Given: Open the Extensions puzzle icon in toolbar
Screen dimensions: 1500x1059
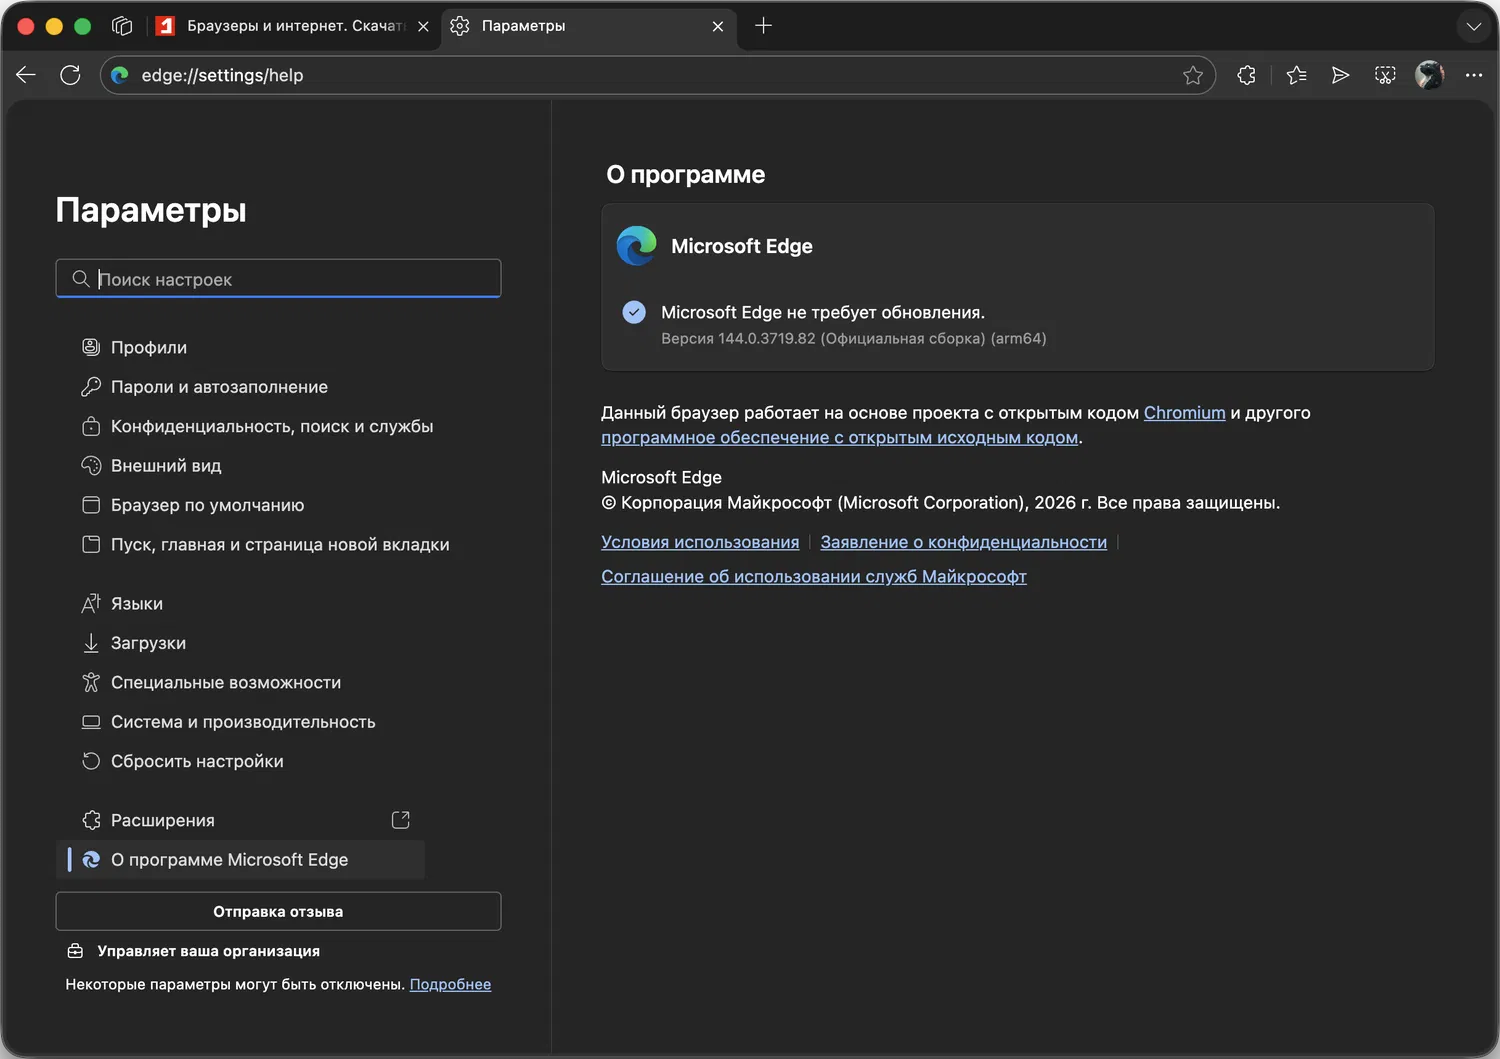Looking at the screenshot, I should (1246, 75).
